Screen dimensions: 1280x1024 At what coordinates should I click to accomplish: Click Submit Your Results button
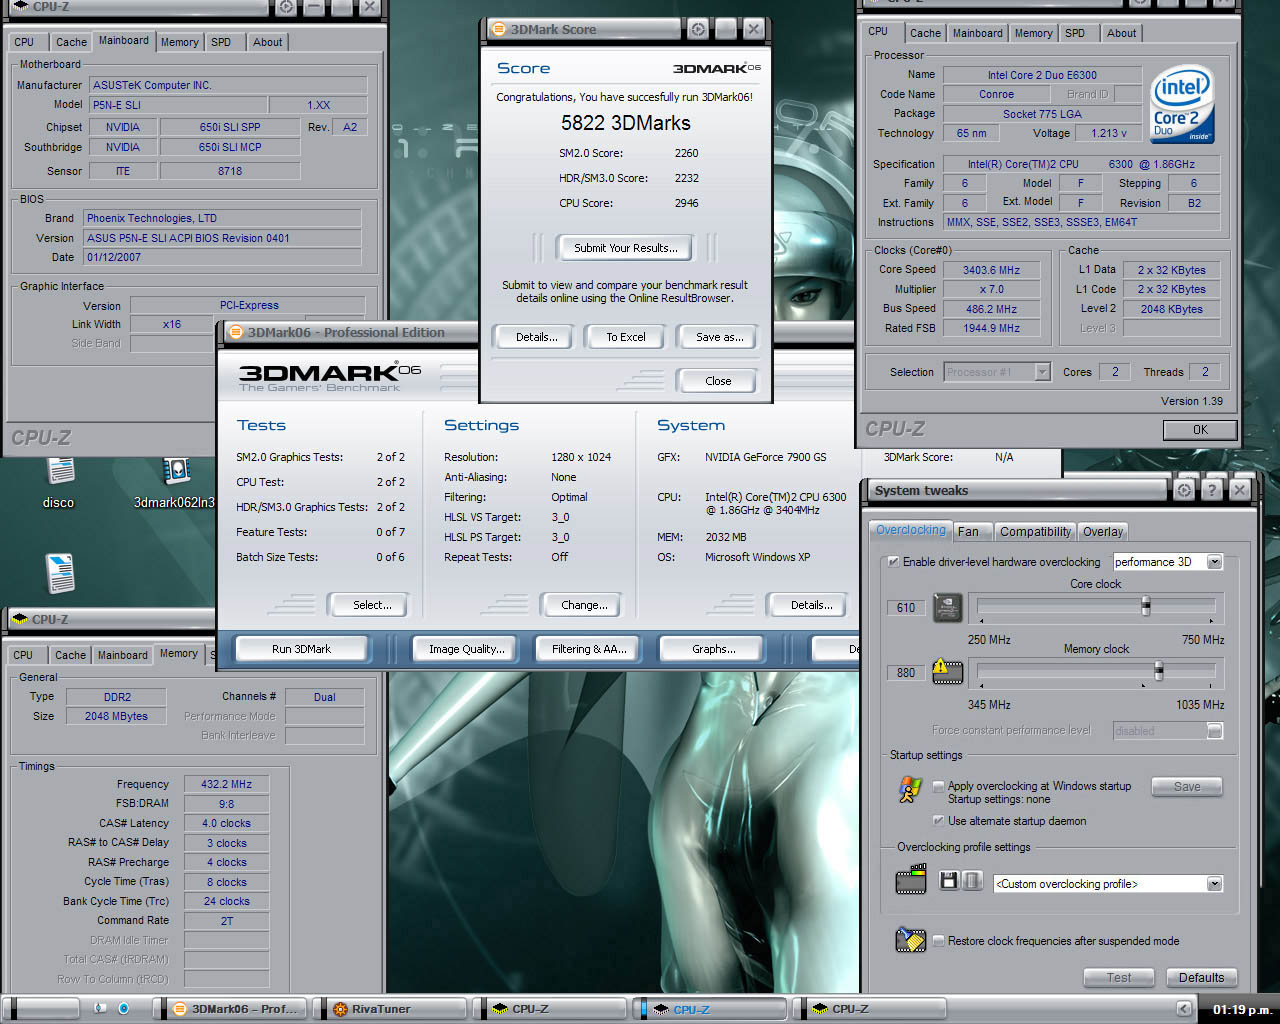point(626,248)
